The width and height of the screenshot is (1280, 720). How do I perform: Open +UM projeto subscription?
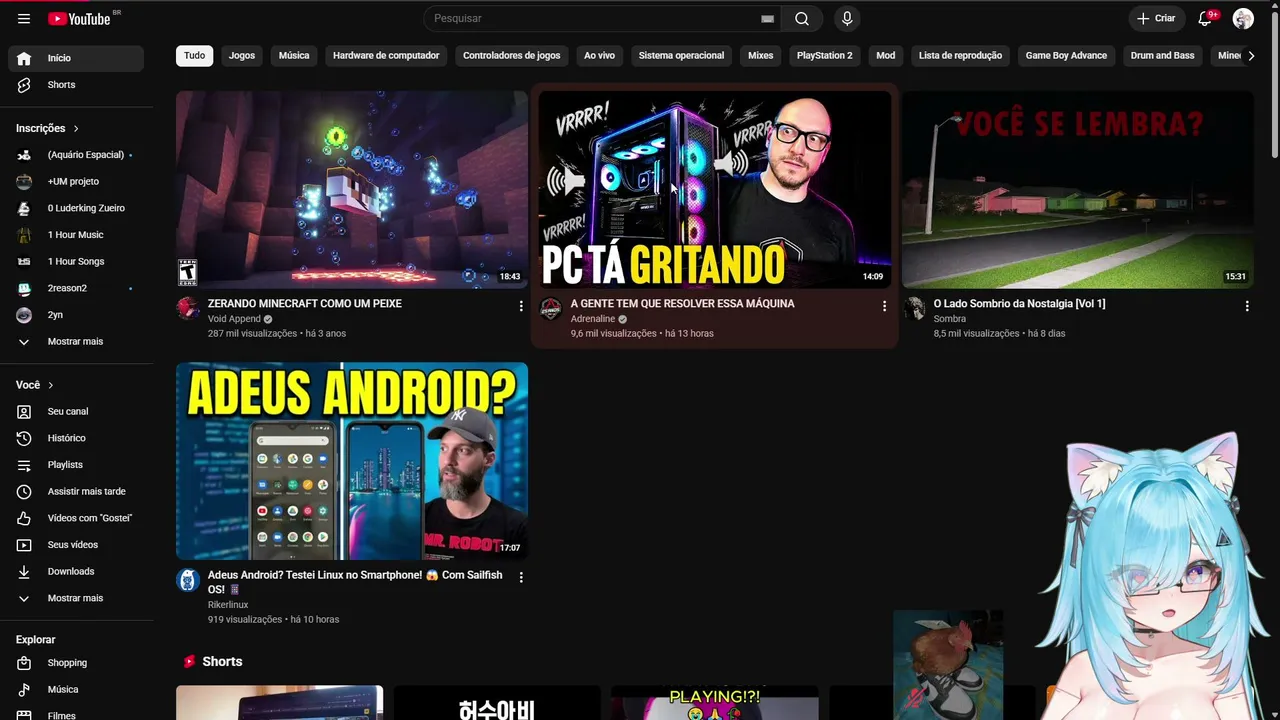click(x=76, y=182)
